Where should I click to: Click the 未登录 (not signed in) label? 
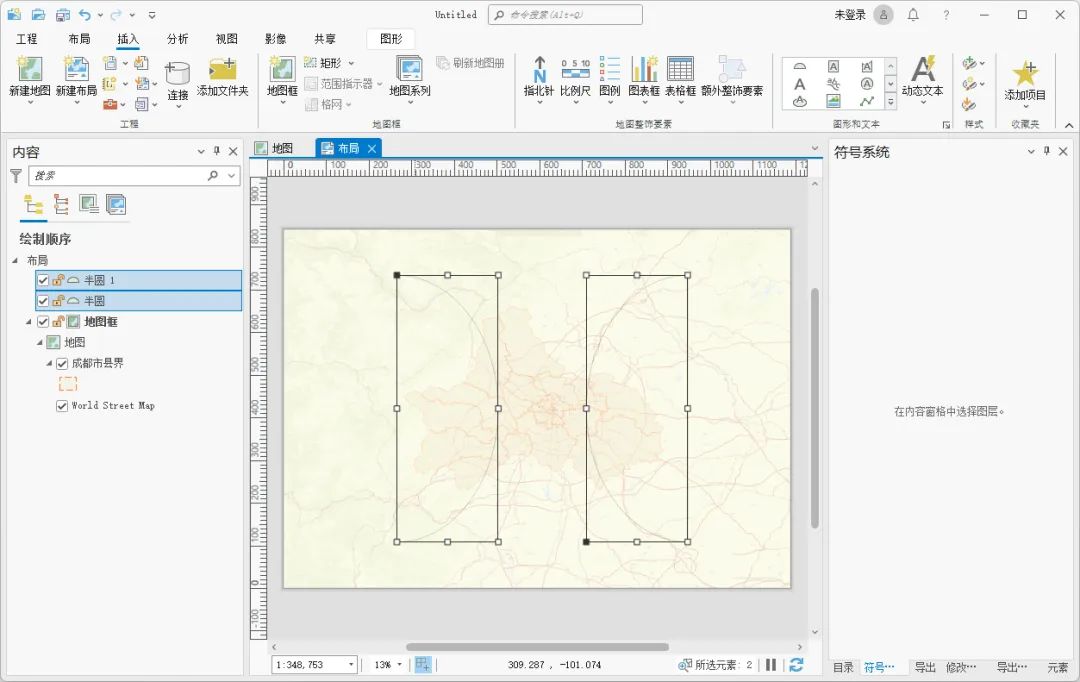[850, 14]
